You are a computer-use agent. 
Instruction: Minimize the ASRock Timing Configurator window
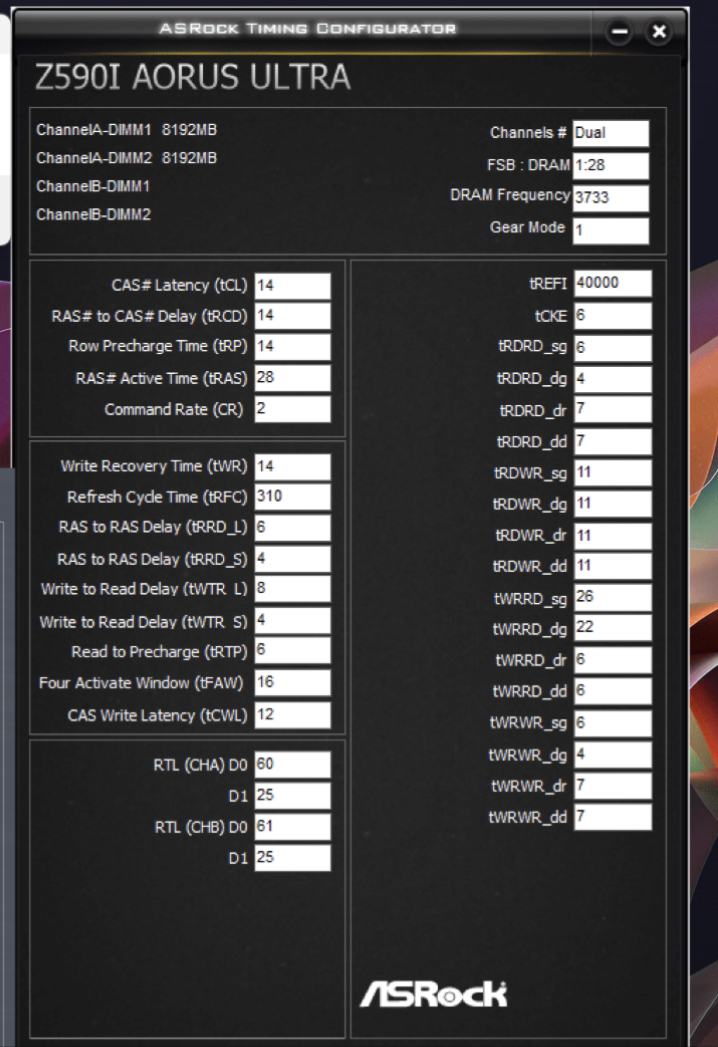[619, 31]
